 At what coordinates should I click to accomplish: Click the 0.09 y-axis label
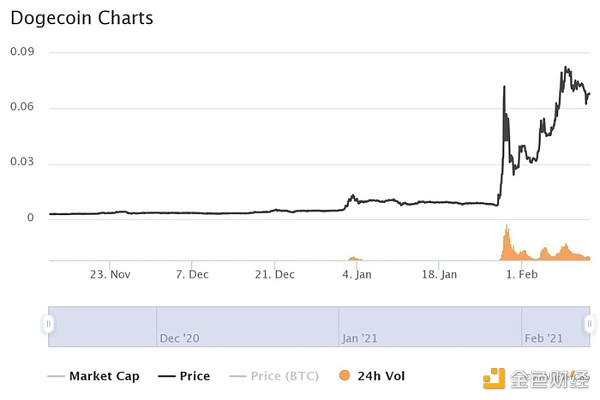point(22,52)
